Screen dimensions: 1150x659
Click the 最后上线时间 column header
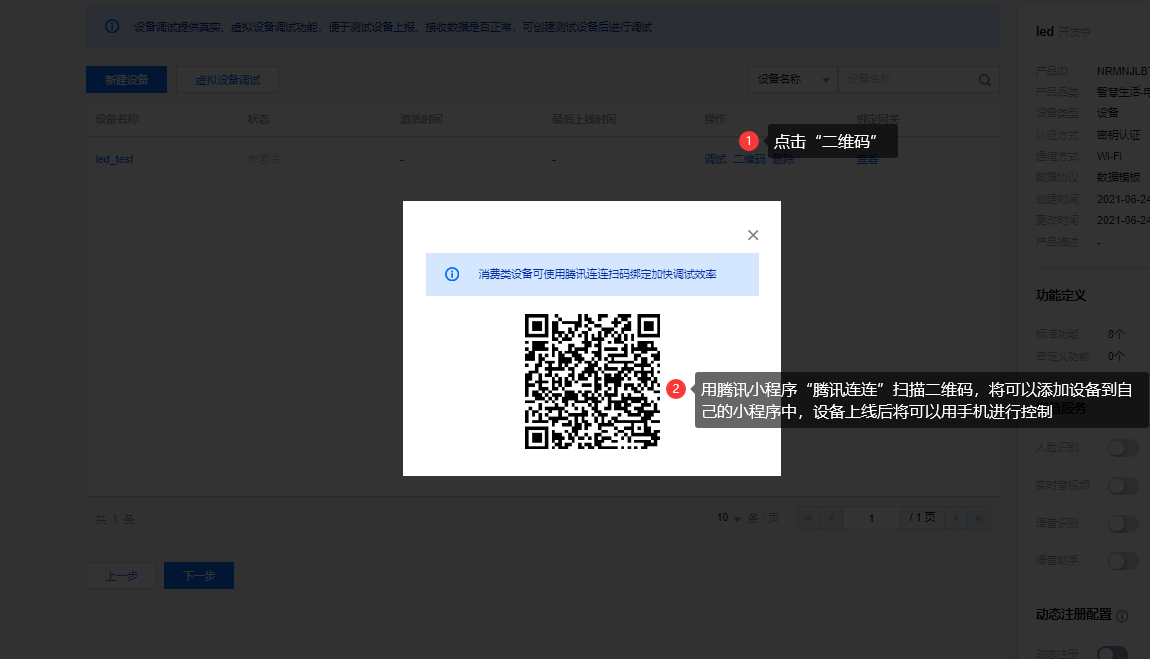tap(584, 119)
